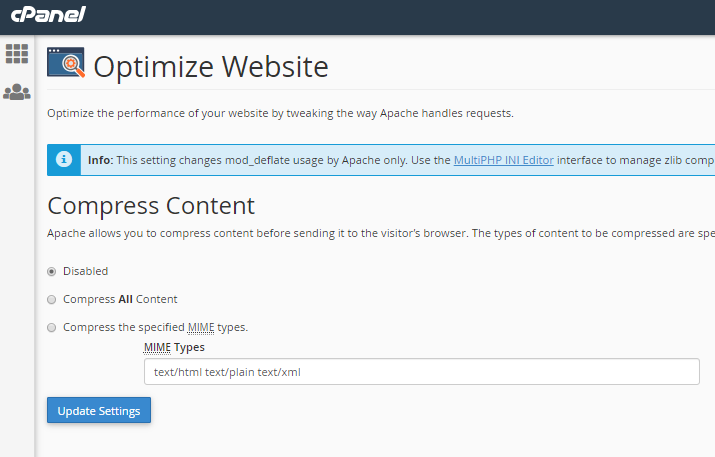Focus the MIME Types text field

(x=422, y=372)
